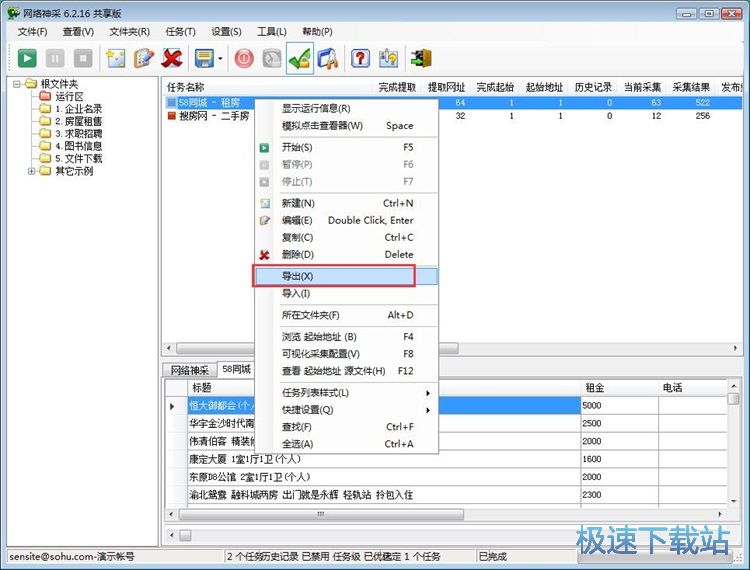Select the 4. 图书信息 folder
The height and width of the screenshot is (570, 750).
click(78, 146)
